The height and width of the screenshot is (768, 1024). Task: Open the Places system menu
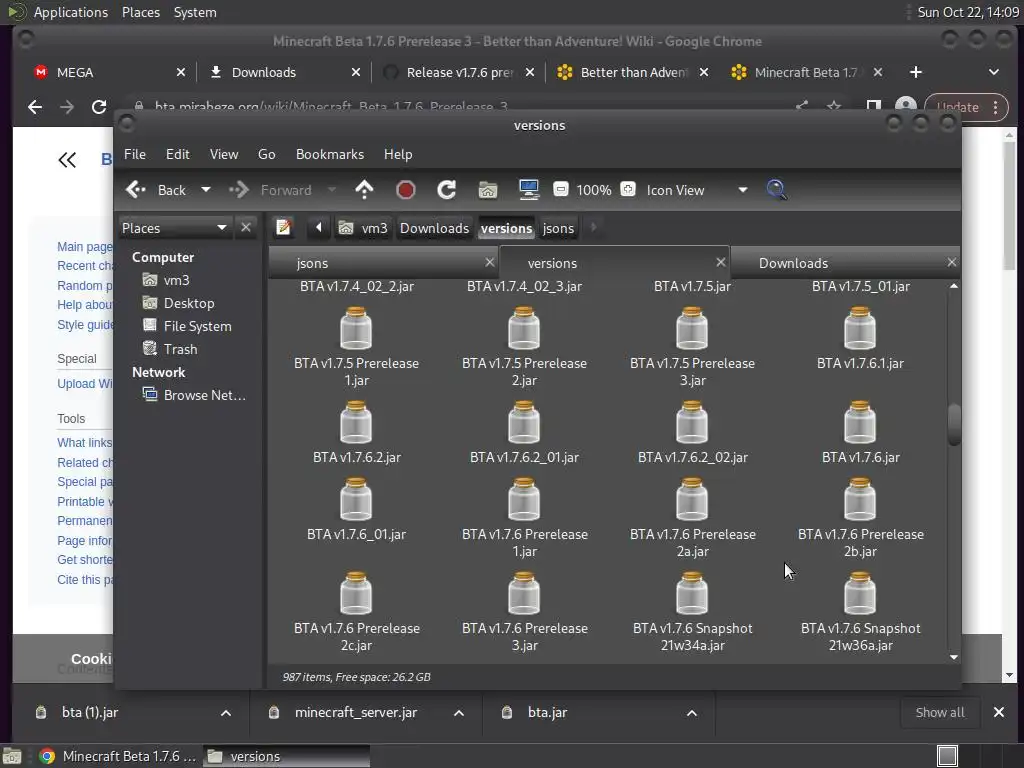point(141,12)
